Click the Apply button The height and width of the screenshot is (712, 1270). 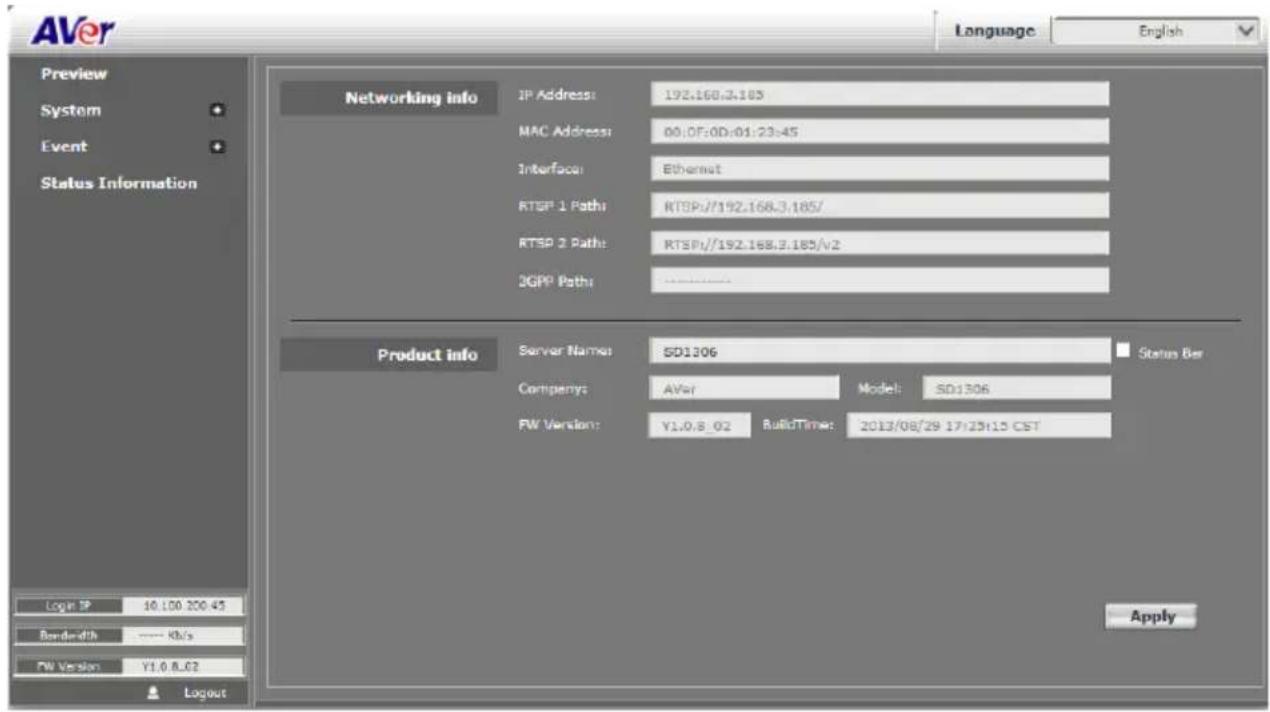click(x=1152, y=617)
